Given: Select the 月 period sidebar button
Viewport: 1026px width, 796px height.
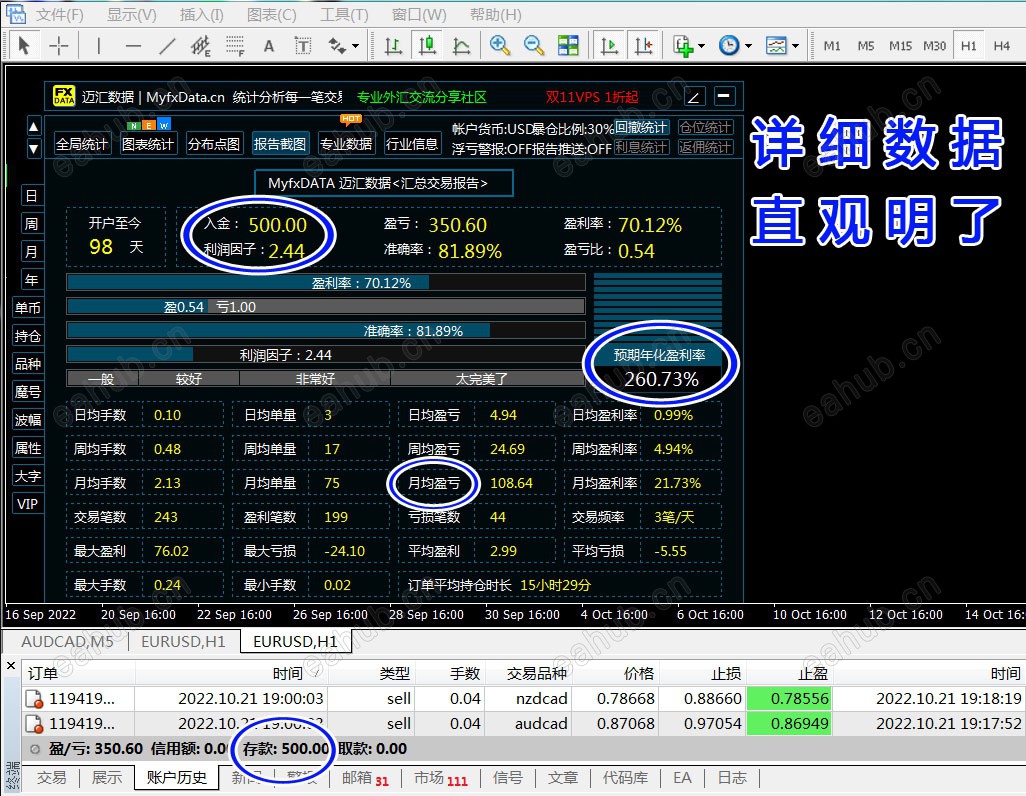Looking at the screenshot, I should coord(31,252).
